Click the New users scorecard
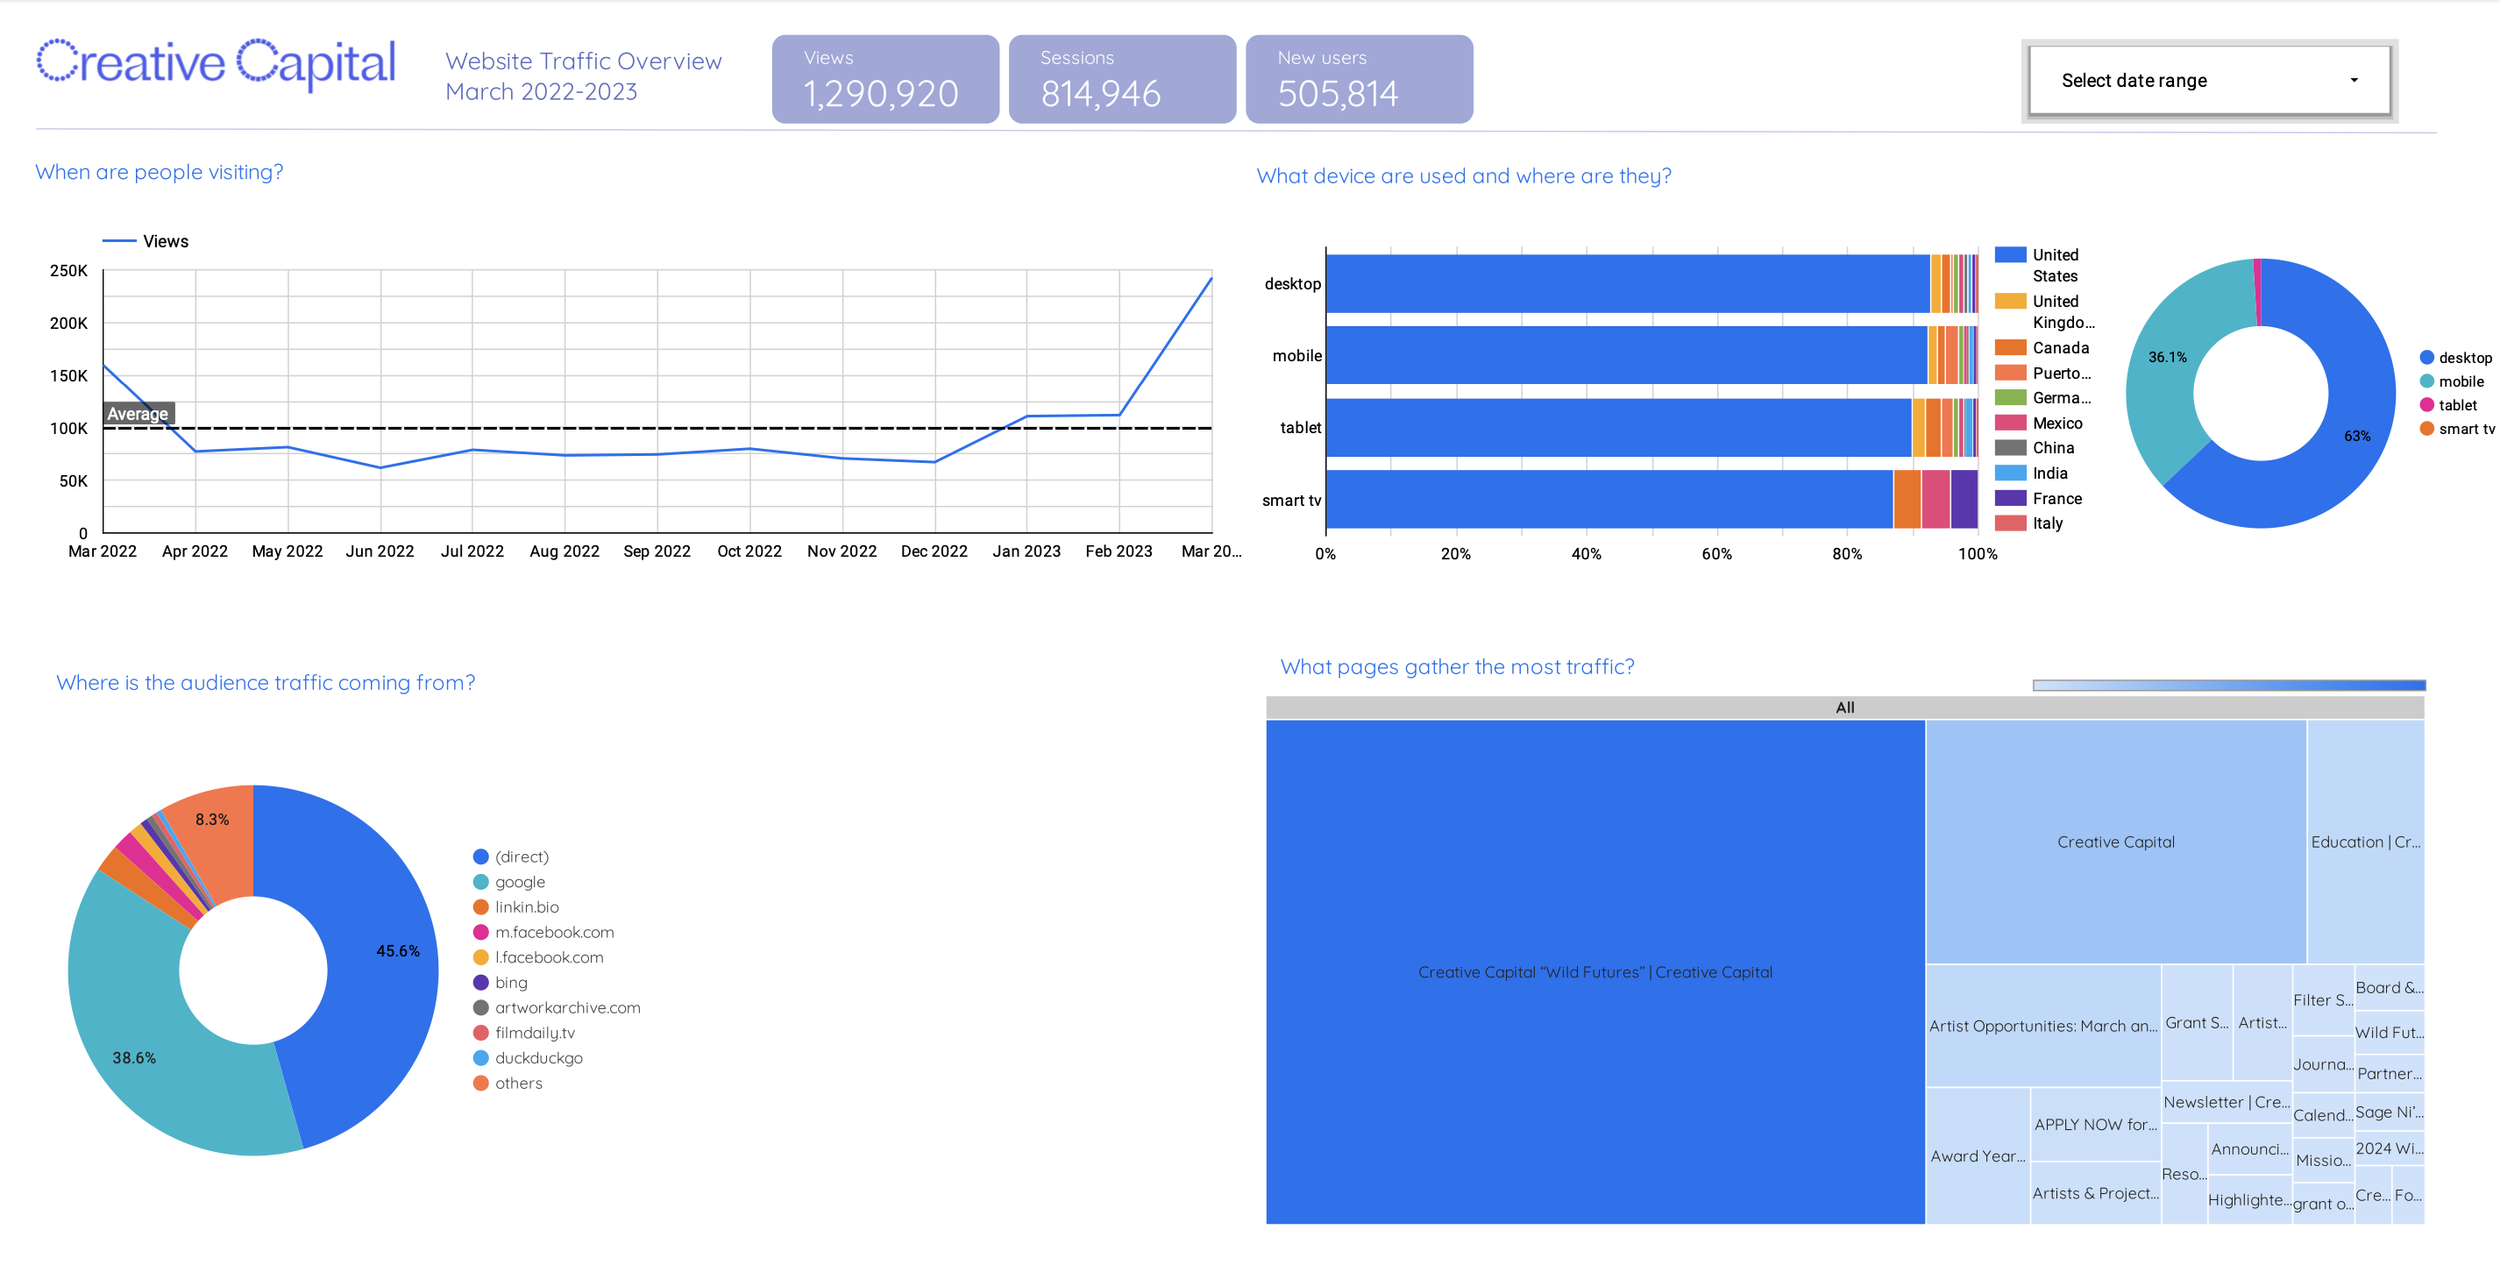The image size is (2500, 1273). coord(1358,79)
